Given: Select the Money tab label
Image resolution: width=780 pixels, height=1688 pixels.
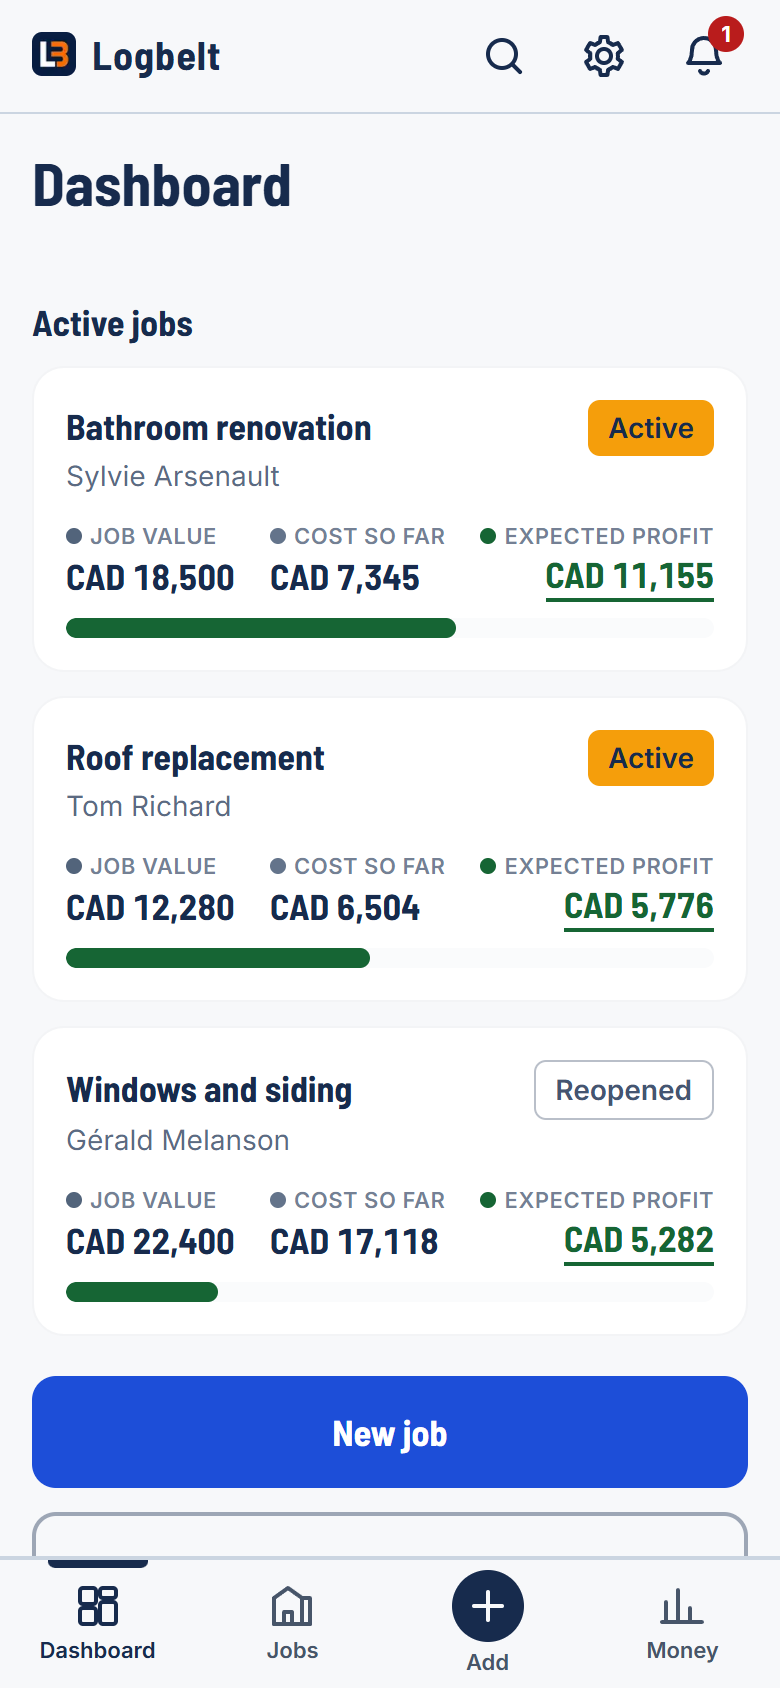Looking at the screenshot, I should pyautogui.click(x=682, y=1650).
